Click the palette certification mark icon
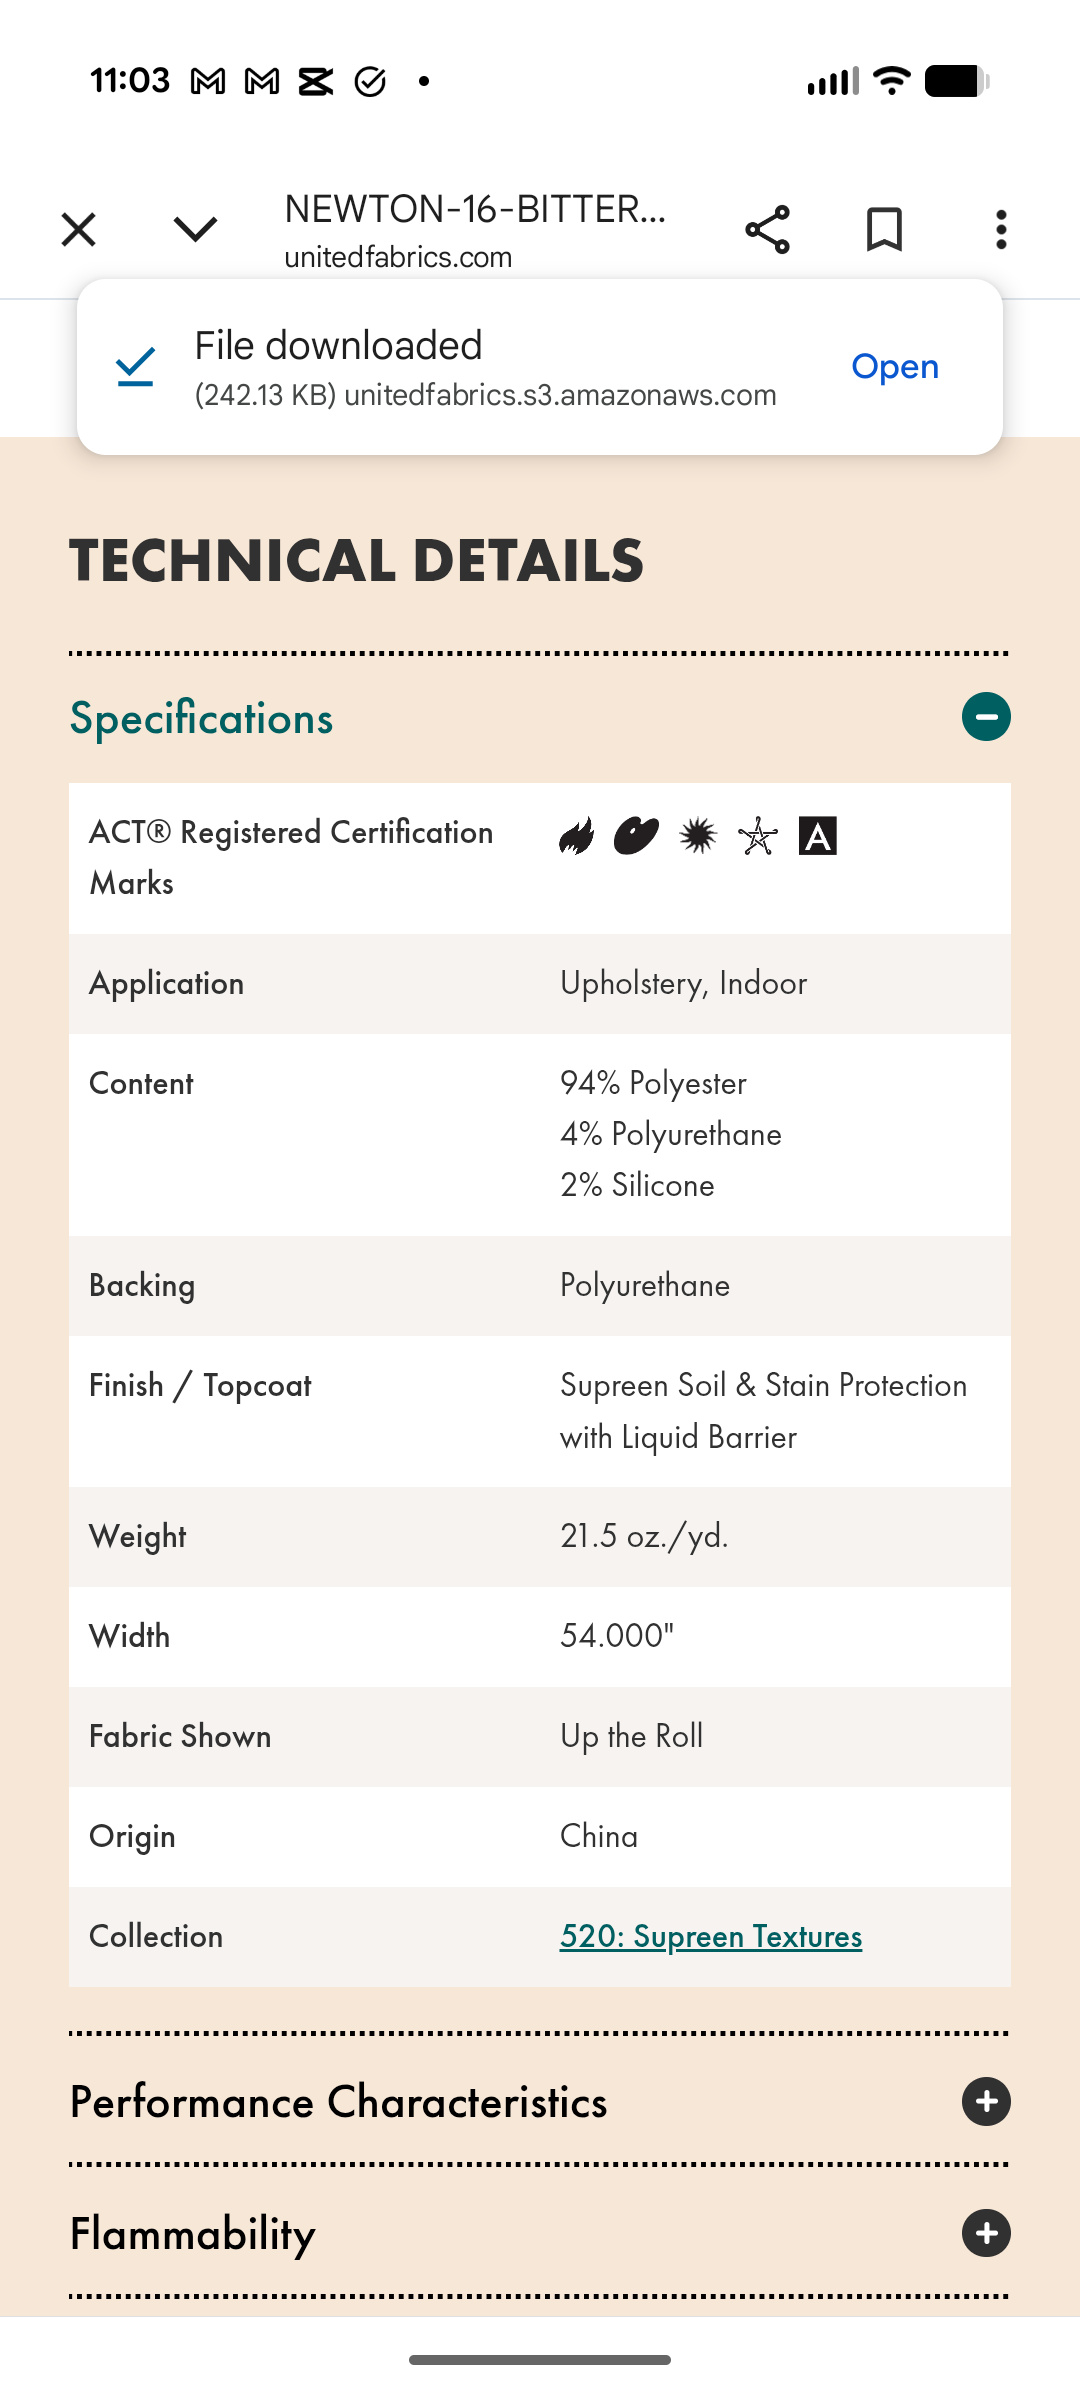 click(x=636, y=836)
